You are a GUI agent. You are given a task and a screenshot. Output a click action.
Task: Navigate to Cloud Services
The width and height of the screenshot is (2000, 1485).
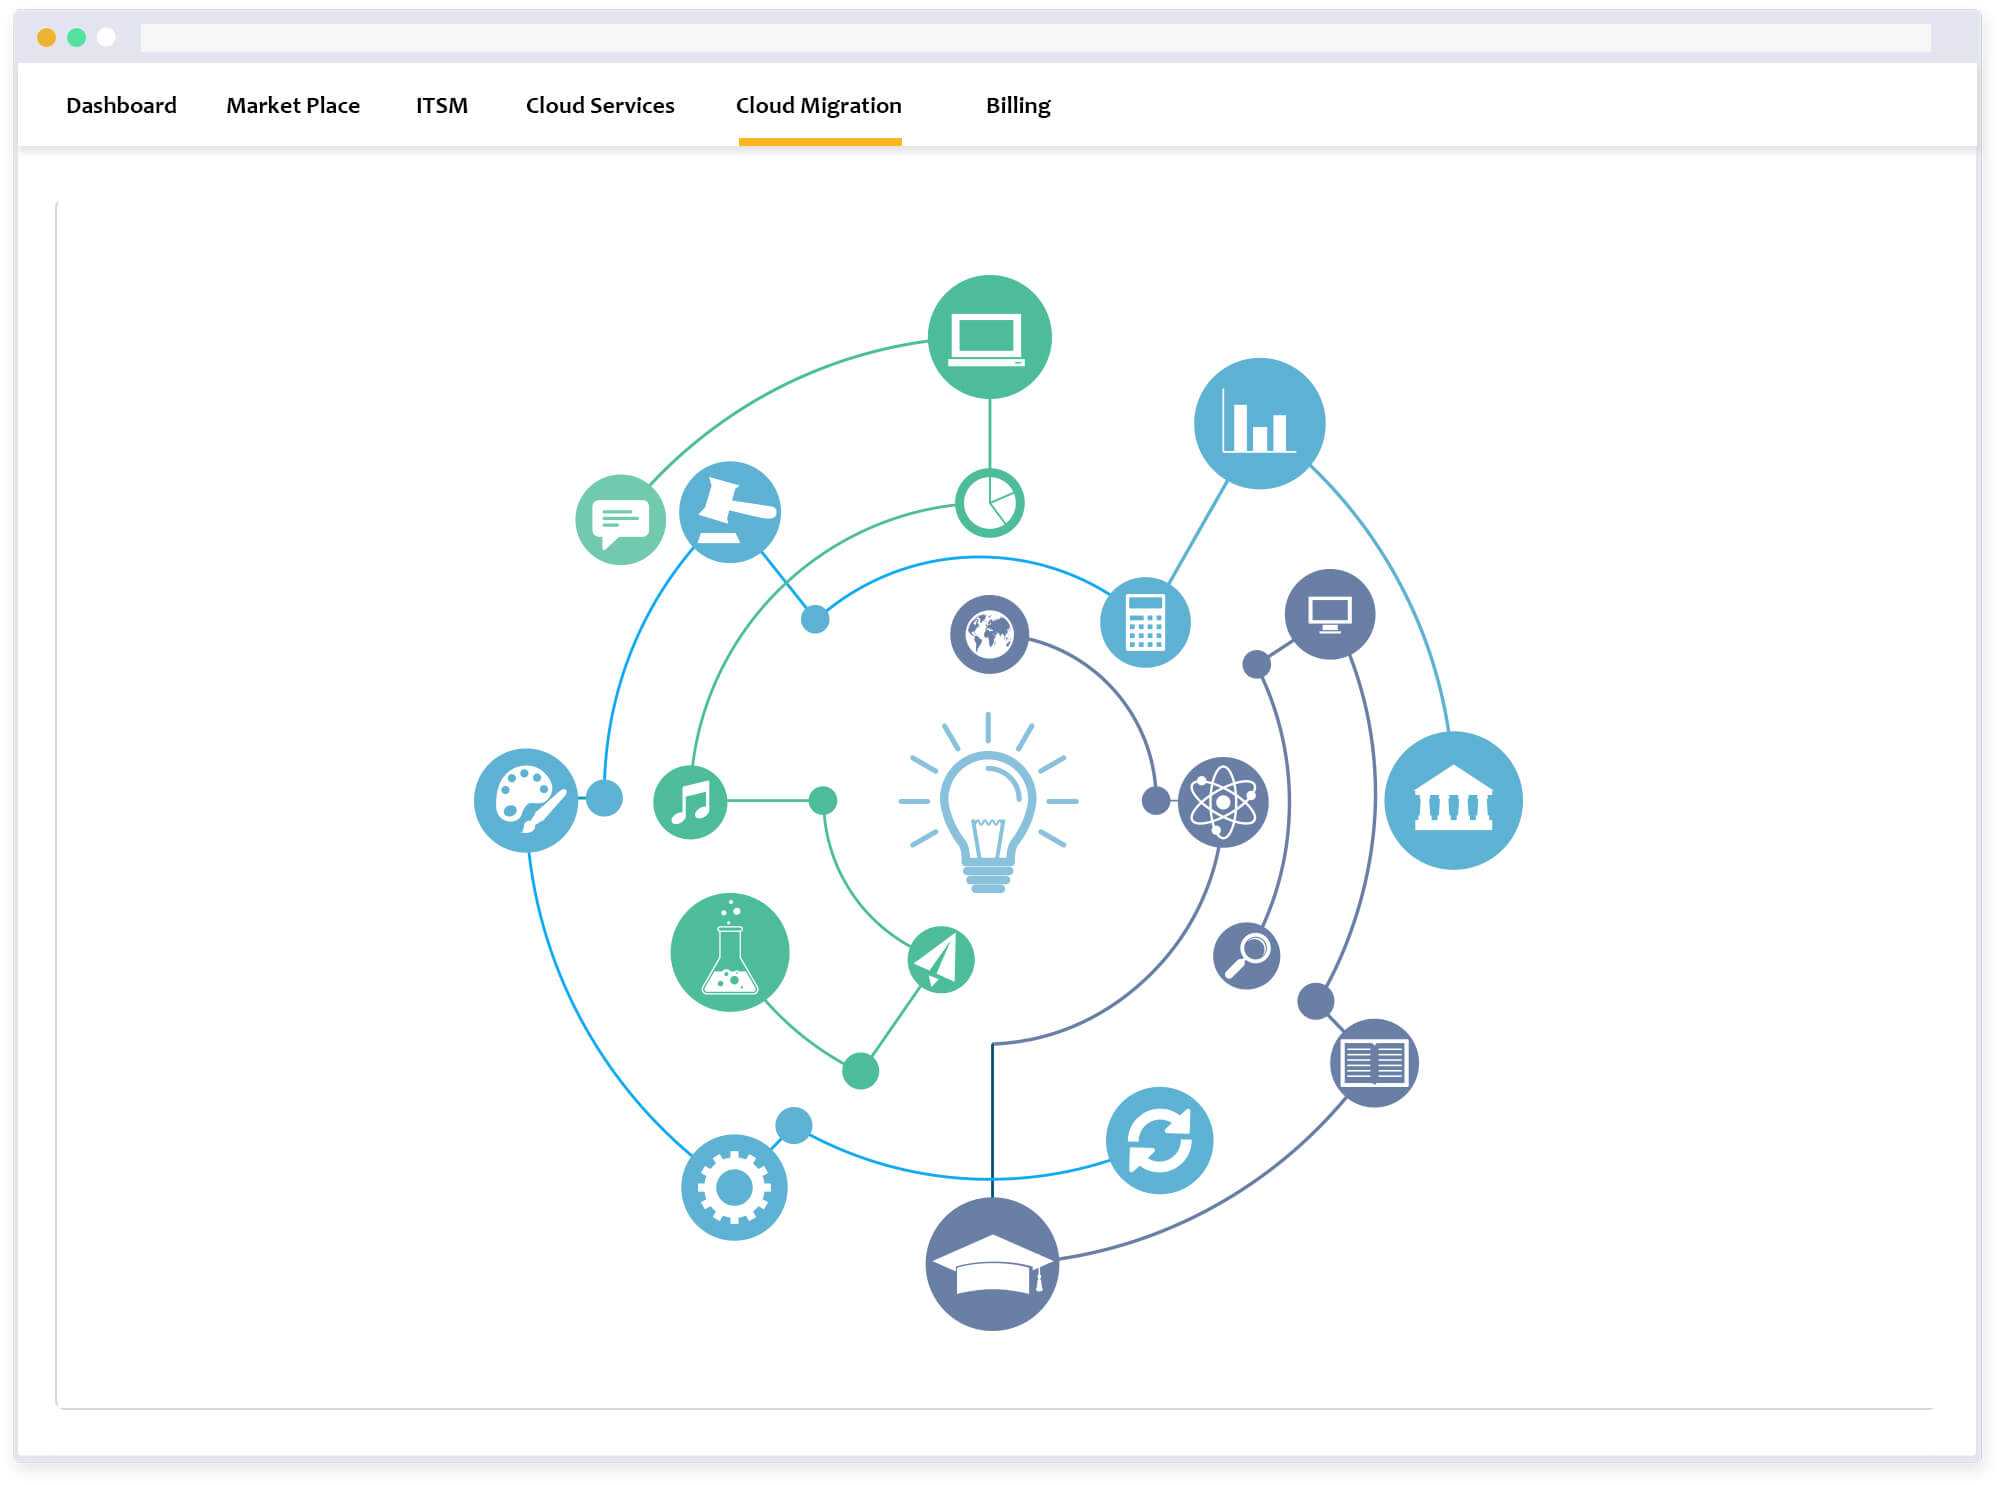[599, 105]
